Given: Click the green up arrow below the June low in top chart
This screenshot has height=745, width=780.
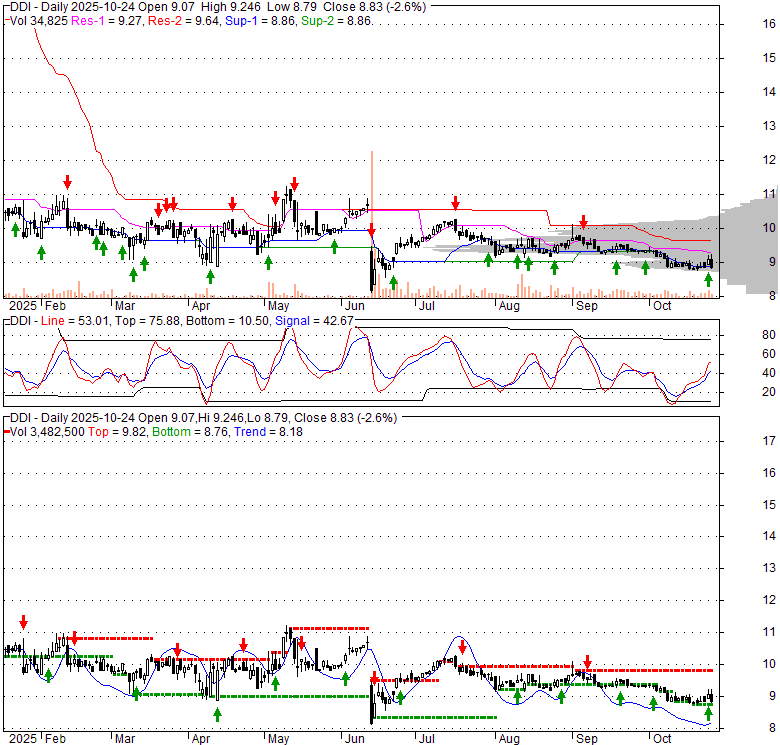Looking at the screenshot, I should 392,283.
